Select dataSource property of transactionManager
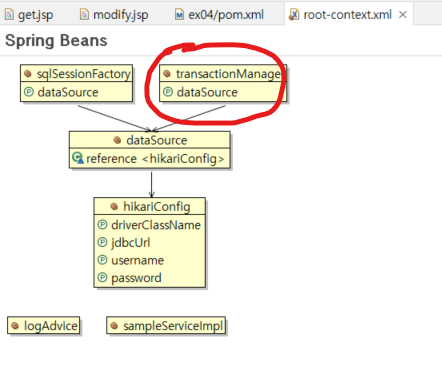Viewport: 442px width, 390px height. click(x=223, y=92)
